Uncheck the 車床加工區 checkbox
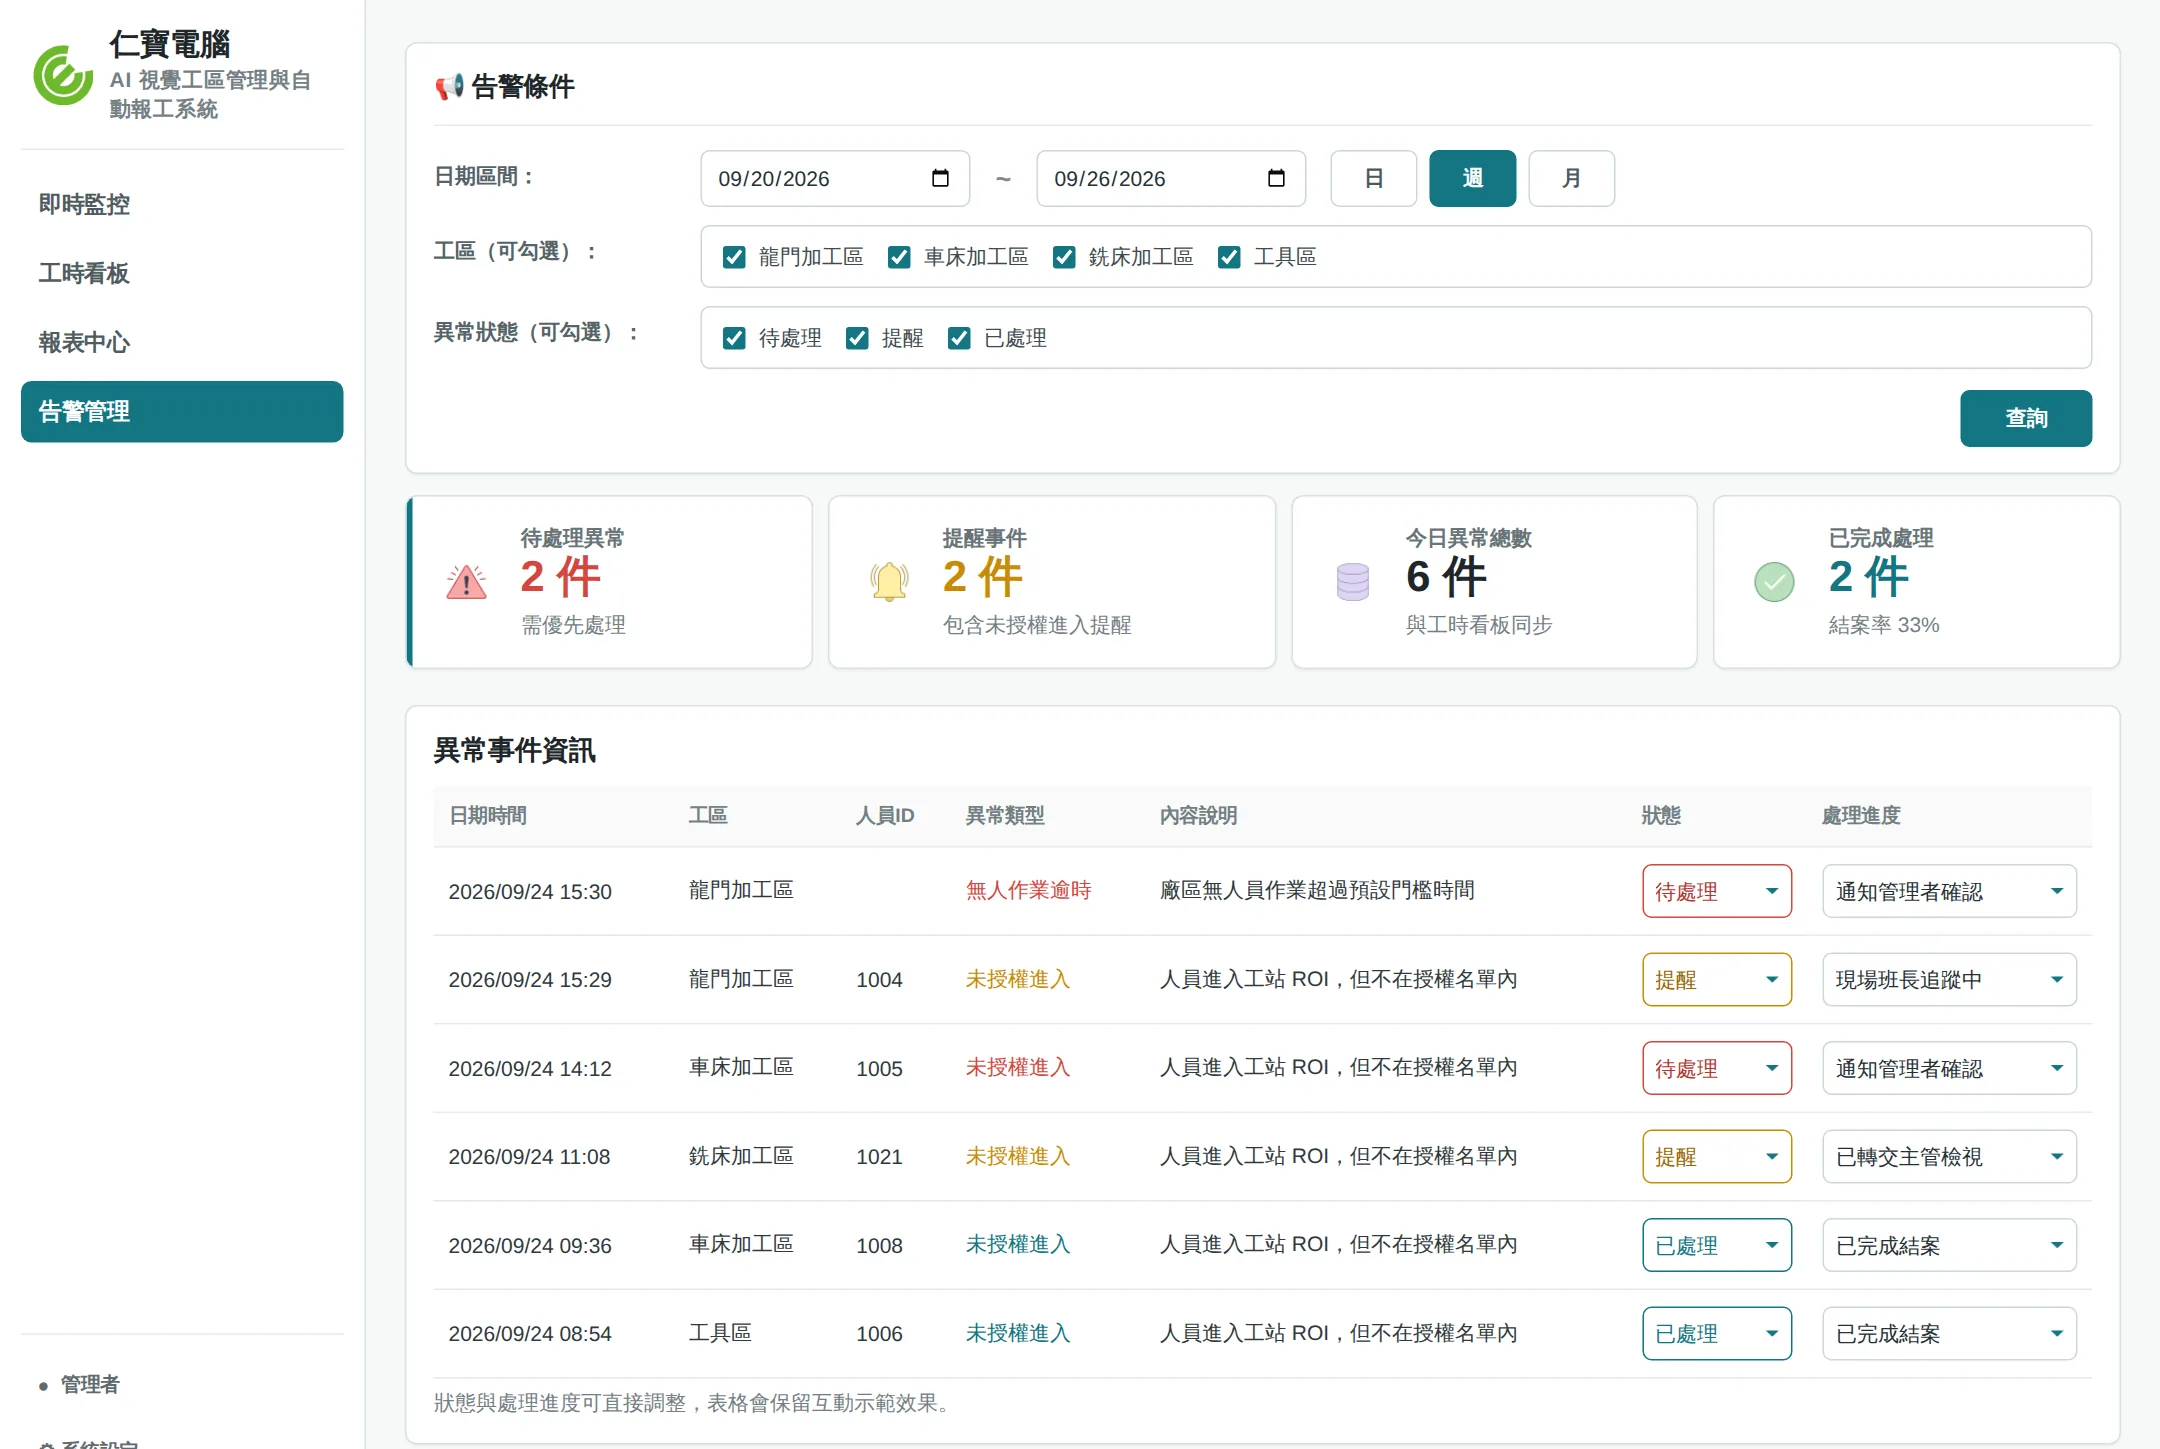The width and height of the screenshot is (2160, 1449). coord(899,257)
